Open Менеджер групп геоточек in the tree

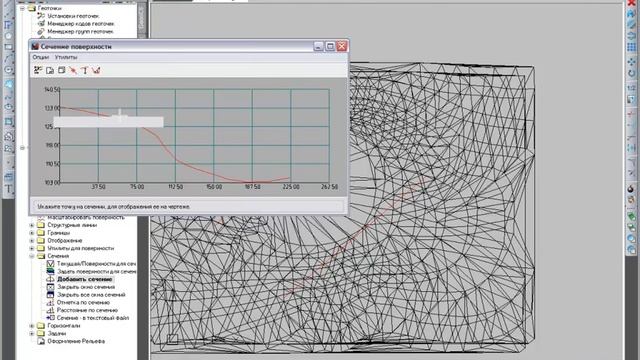(80, 31)
